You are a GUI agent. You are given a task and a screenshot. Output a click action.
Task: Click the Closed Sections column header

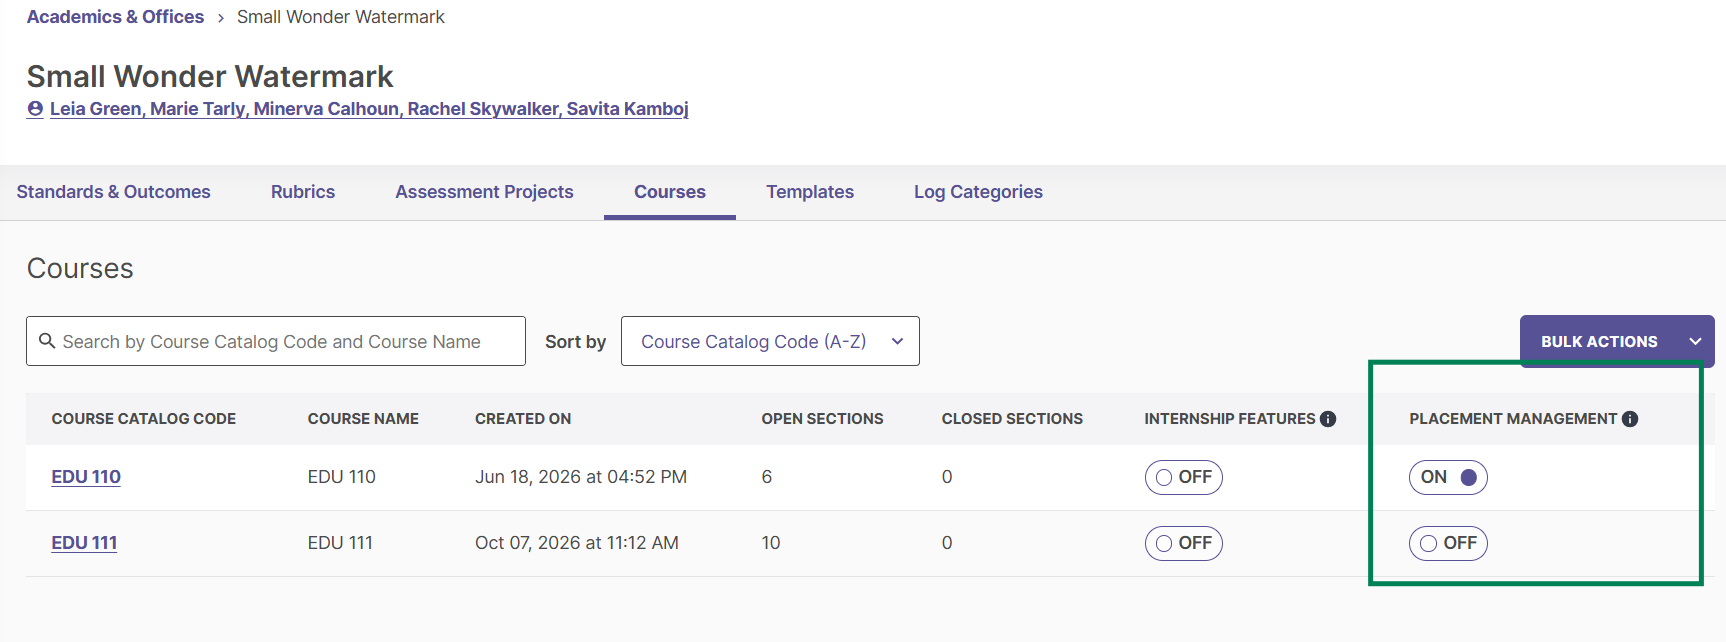[1012, 419]
